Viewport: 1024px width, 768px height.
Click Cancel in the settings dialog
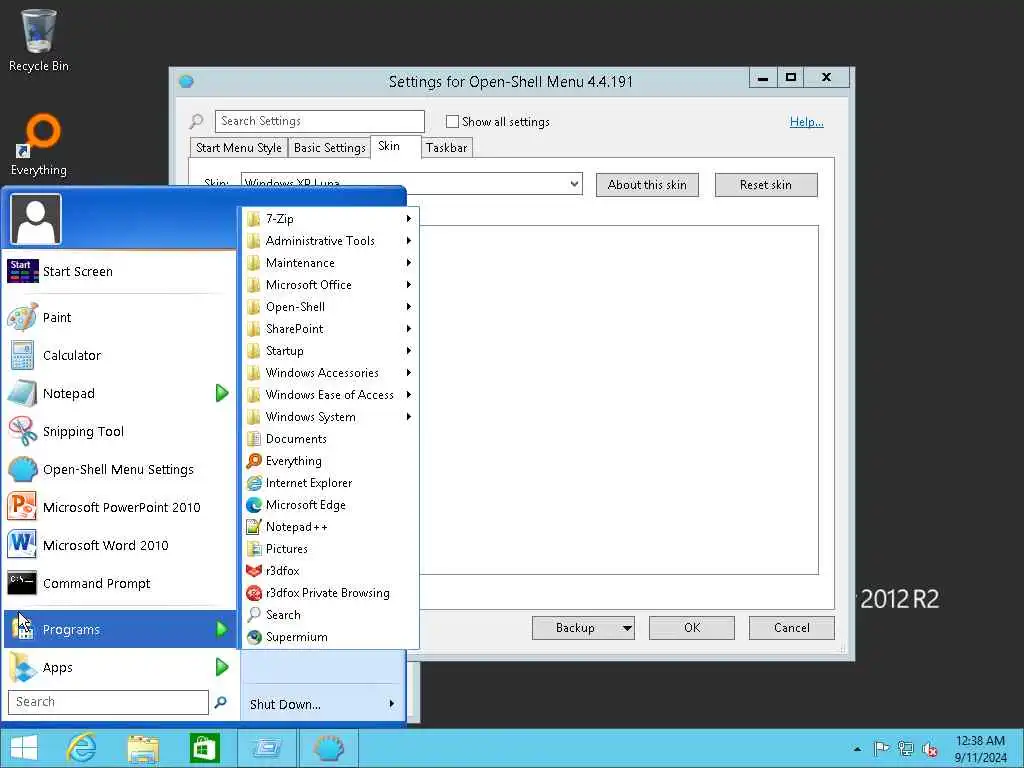pos(792,628)
